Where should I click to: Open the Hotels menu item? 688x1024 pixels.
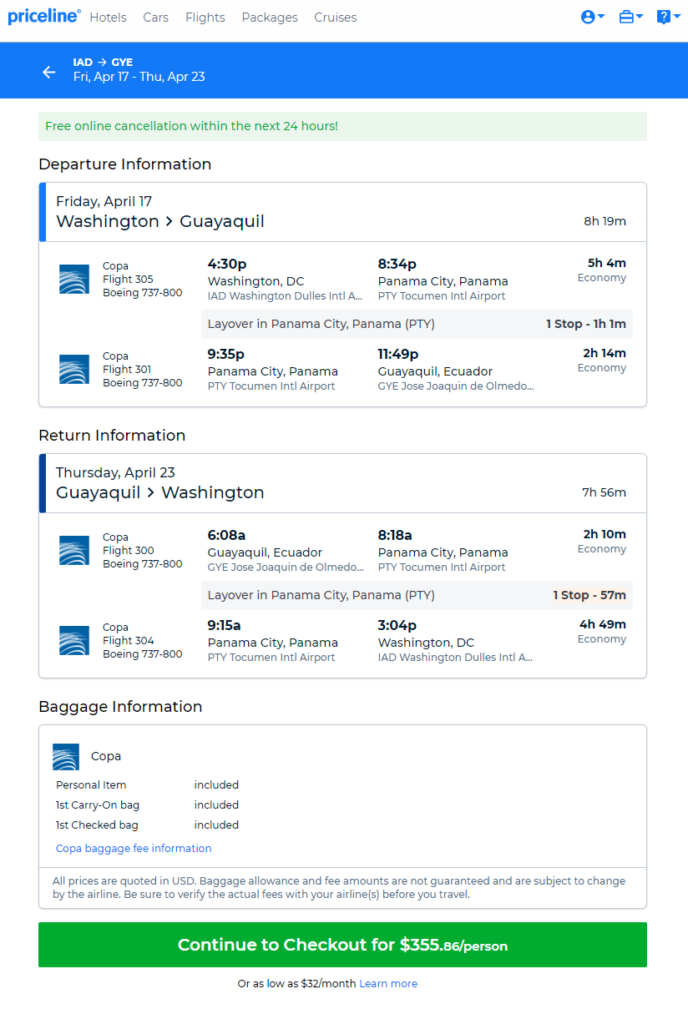pyautogui.click(x=108, y=18)
